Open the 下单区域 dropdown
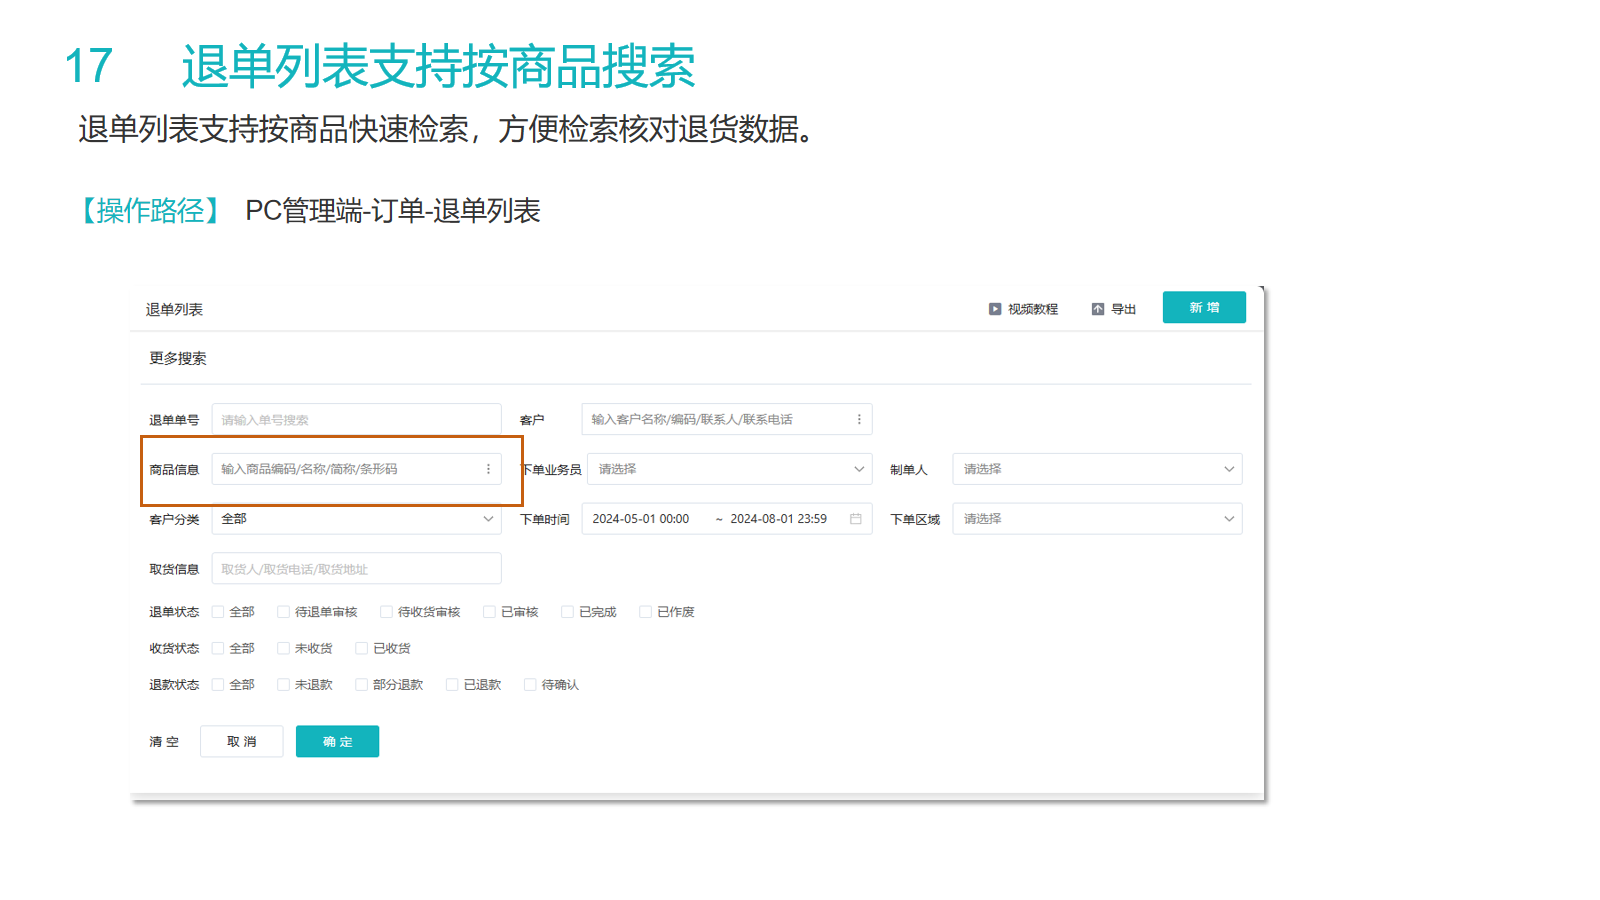Viewport: 1600px width, 900px height. pos(1097,519)
